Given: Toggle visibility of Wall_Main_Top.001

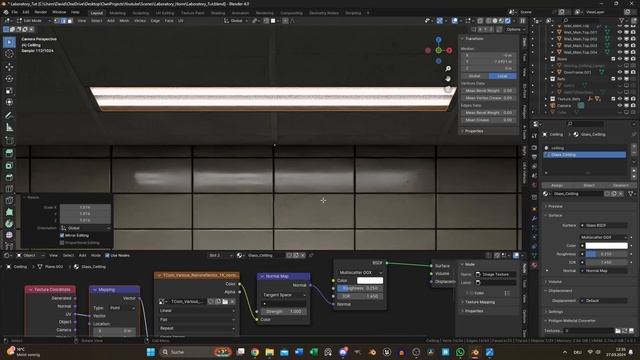Looking at the screenshot, I should pos(620,32).
